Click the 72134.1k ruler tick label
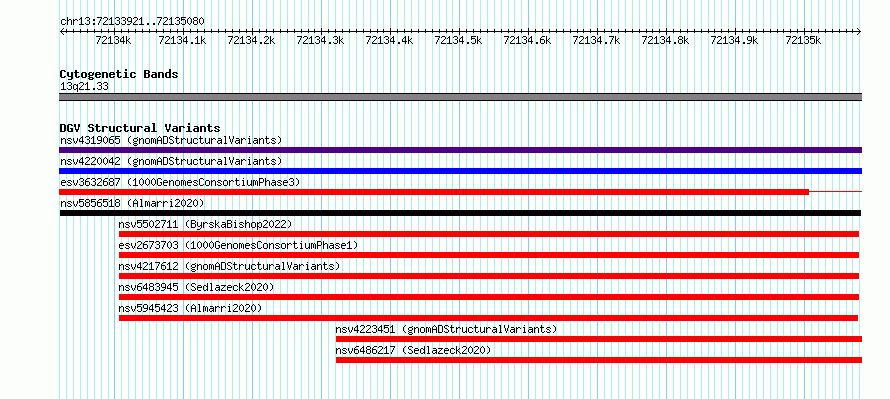The image size is (890, 399). [x=182, y=40]
